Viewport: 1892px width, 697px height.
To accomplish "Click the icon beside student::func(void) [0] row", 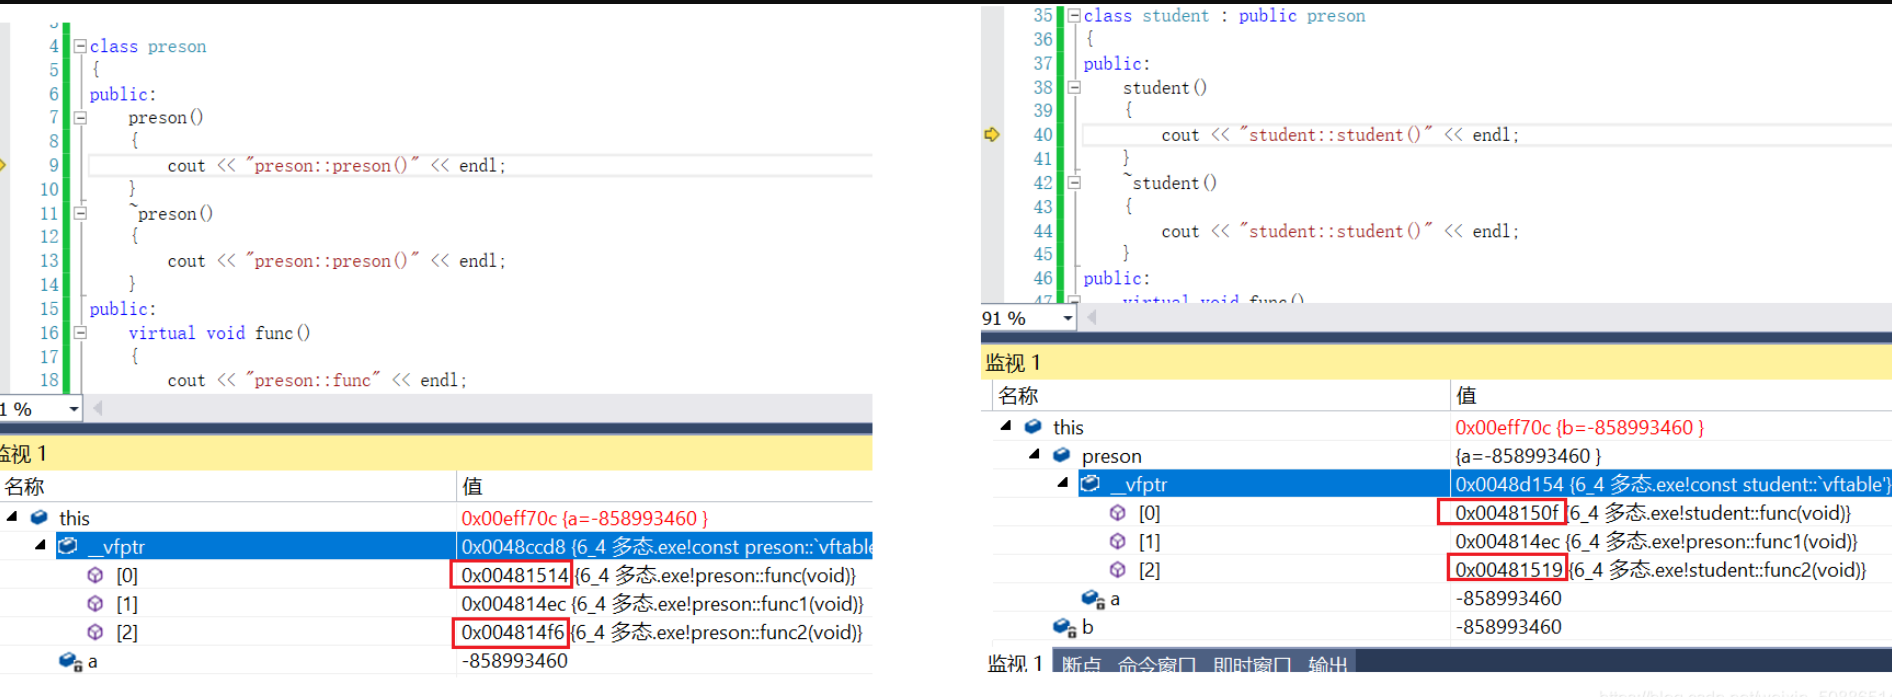I will (1118, 513).
